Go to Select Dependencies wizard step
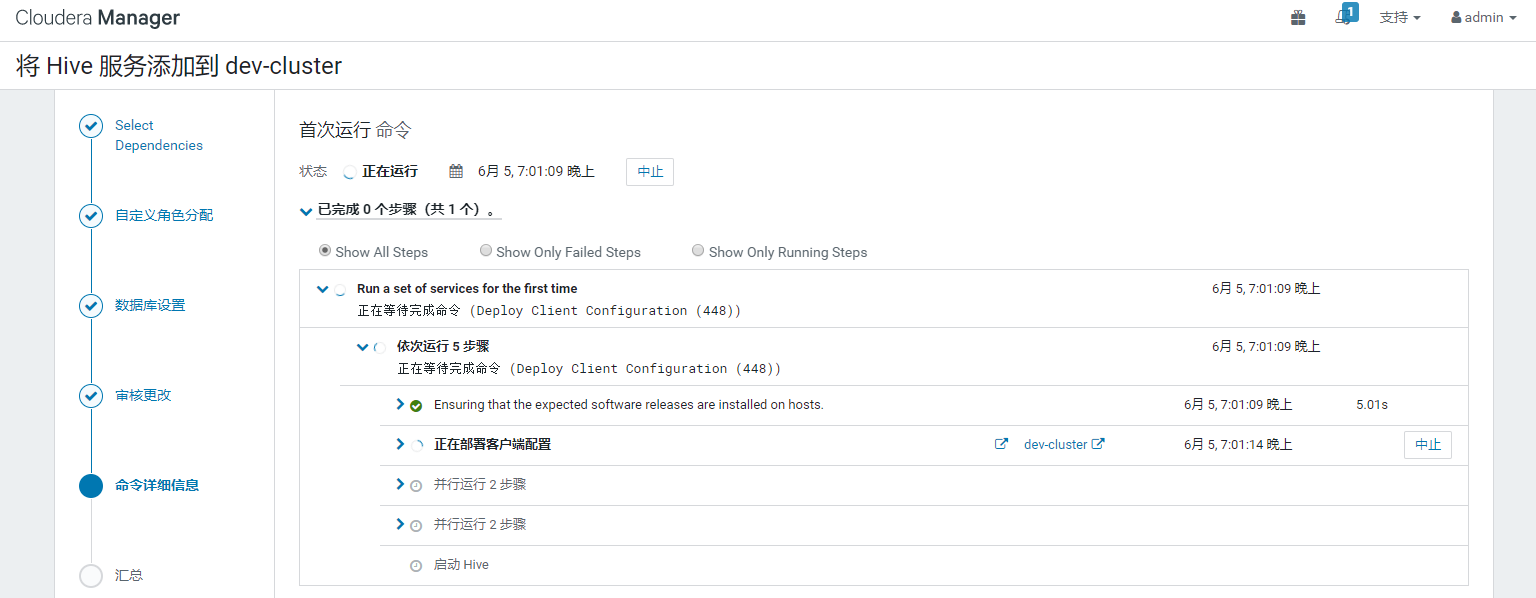Image resolution: width=1536 pixels, height=598 pixels. [x=159, y=135]
